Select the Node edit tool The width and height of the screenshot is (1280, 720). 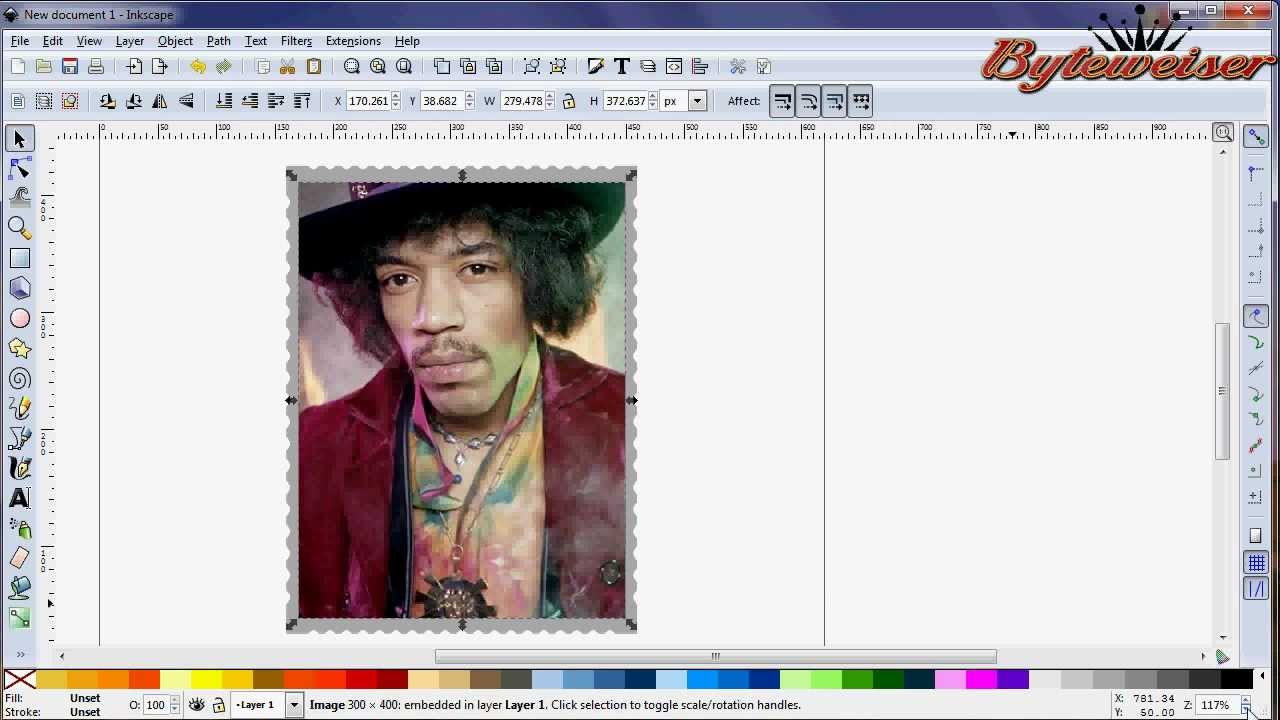(19, 169)
